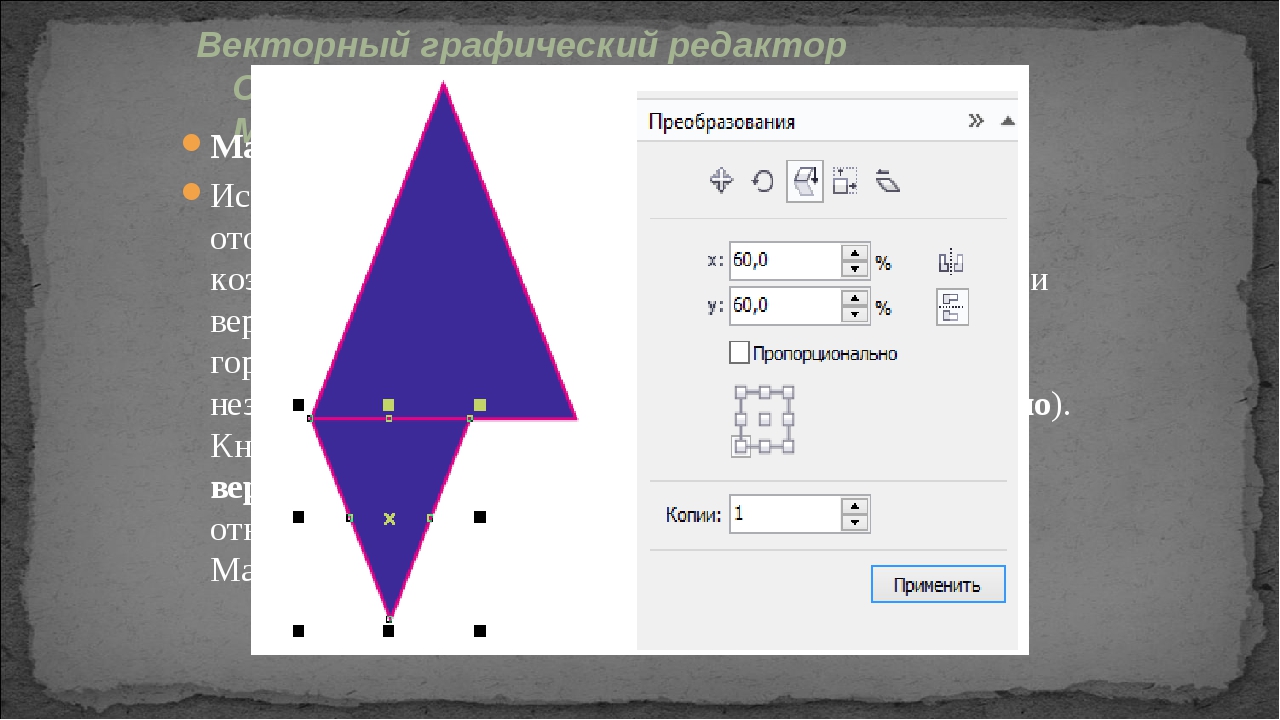The height and width of the screenshot is (720, 1280).
Task: Increase the y scale percentage
Action: coord(854,298)
